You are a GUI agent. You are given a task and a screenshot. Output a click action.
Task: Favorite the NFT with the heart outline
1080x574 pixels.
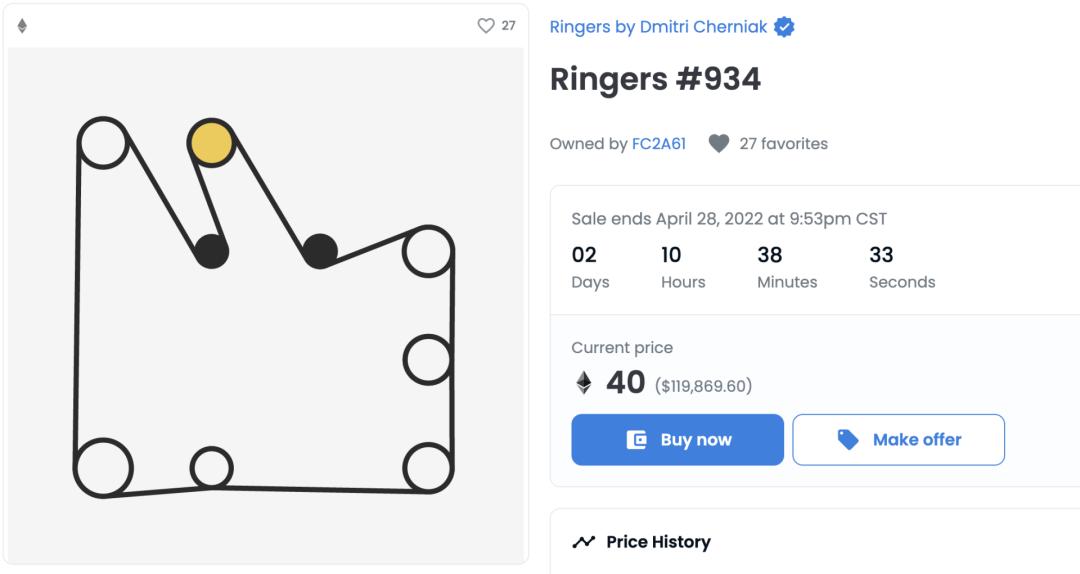[x=486, y=26]
